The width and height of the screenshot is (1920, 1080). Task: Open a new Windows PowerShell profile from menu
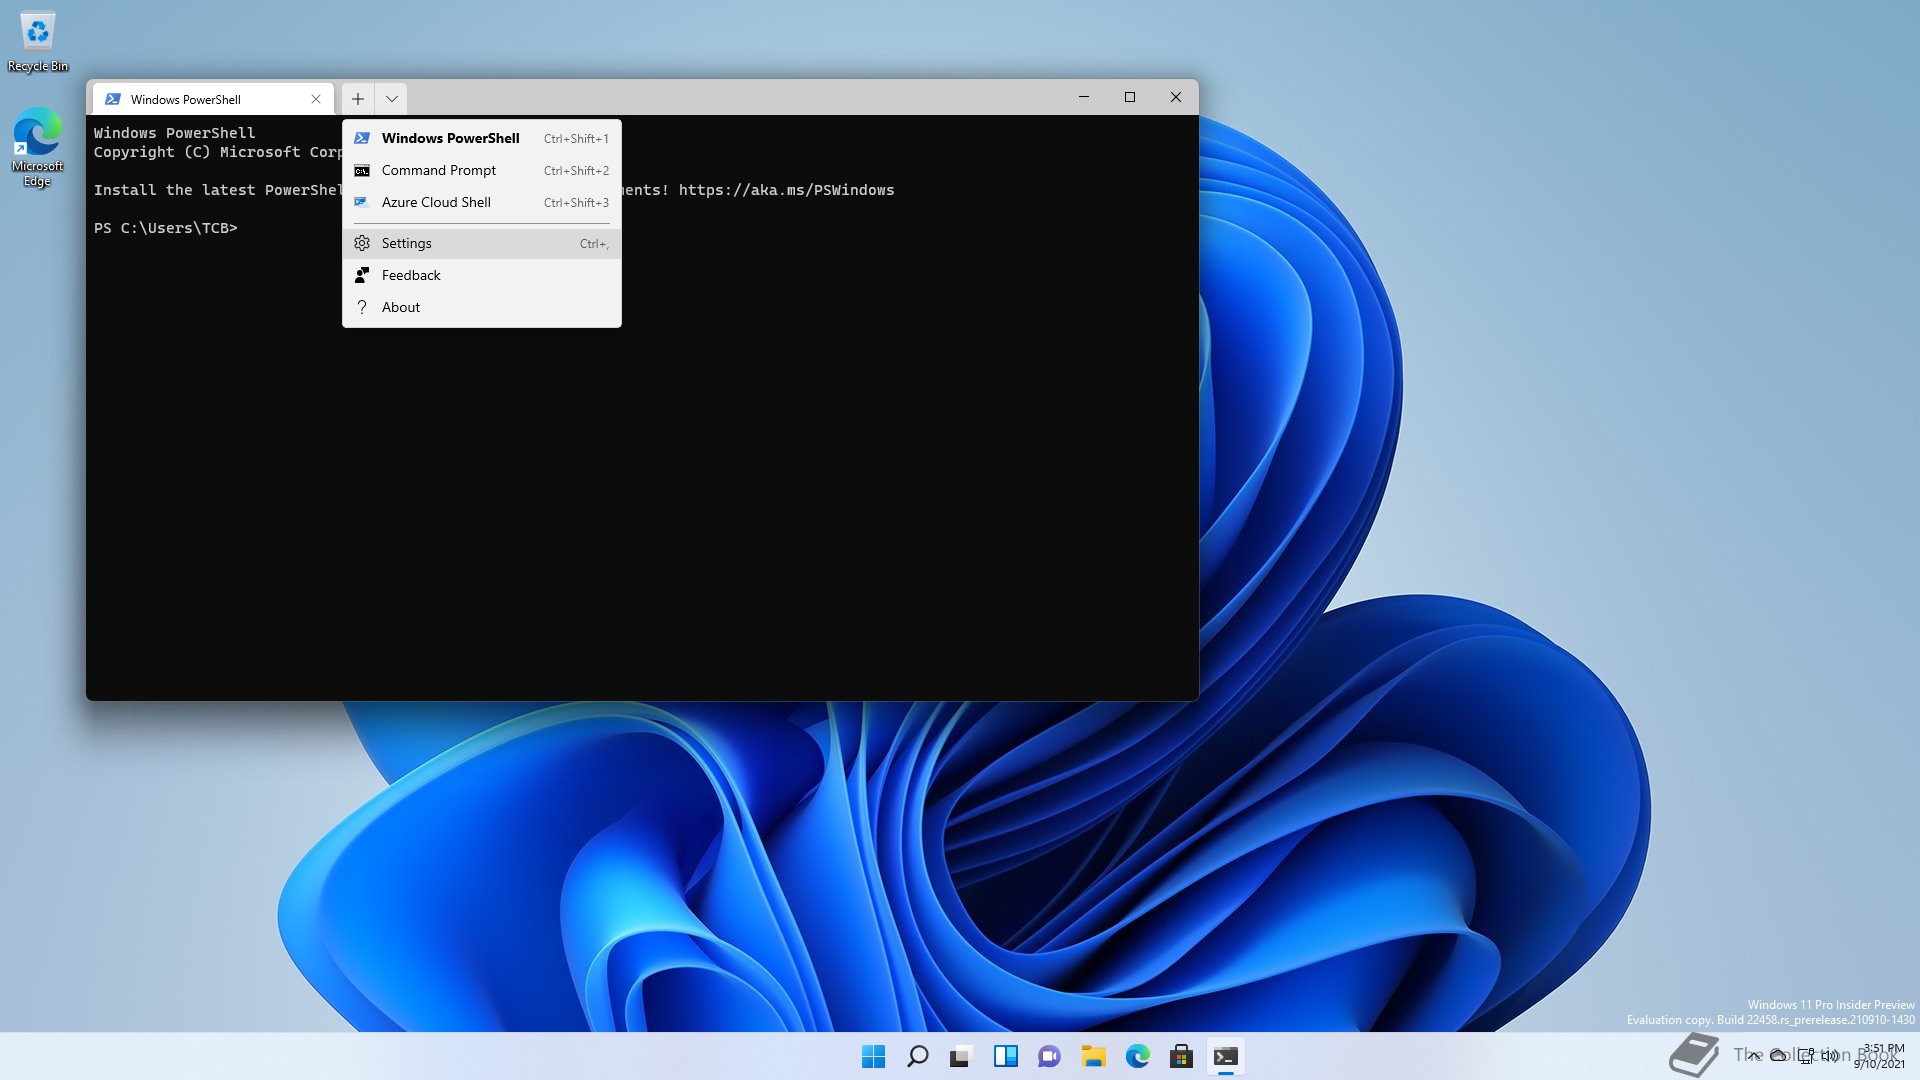[x=481, y=138]
